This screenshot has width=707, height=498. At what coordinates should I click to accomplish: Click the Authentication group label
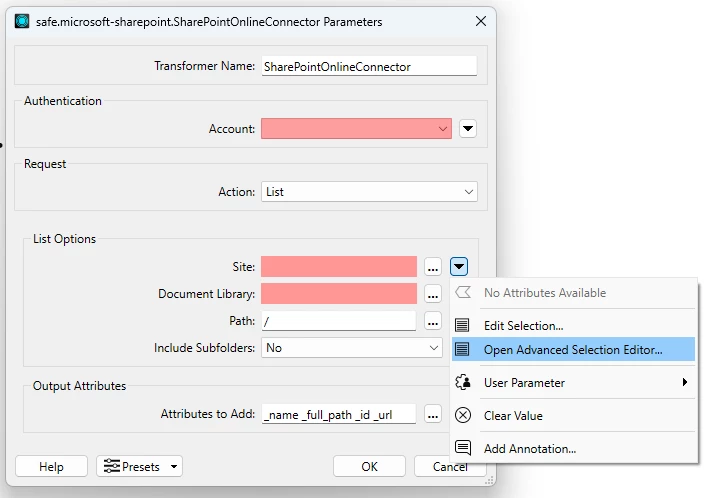click(x=63, y=101)
